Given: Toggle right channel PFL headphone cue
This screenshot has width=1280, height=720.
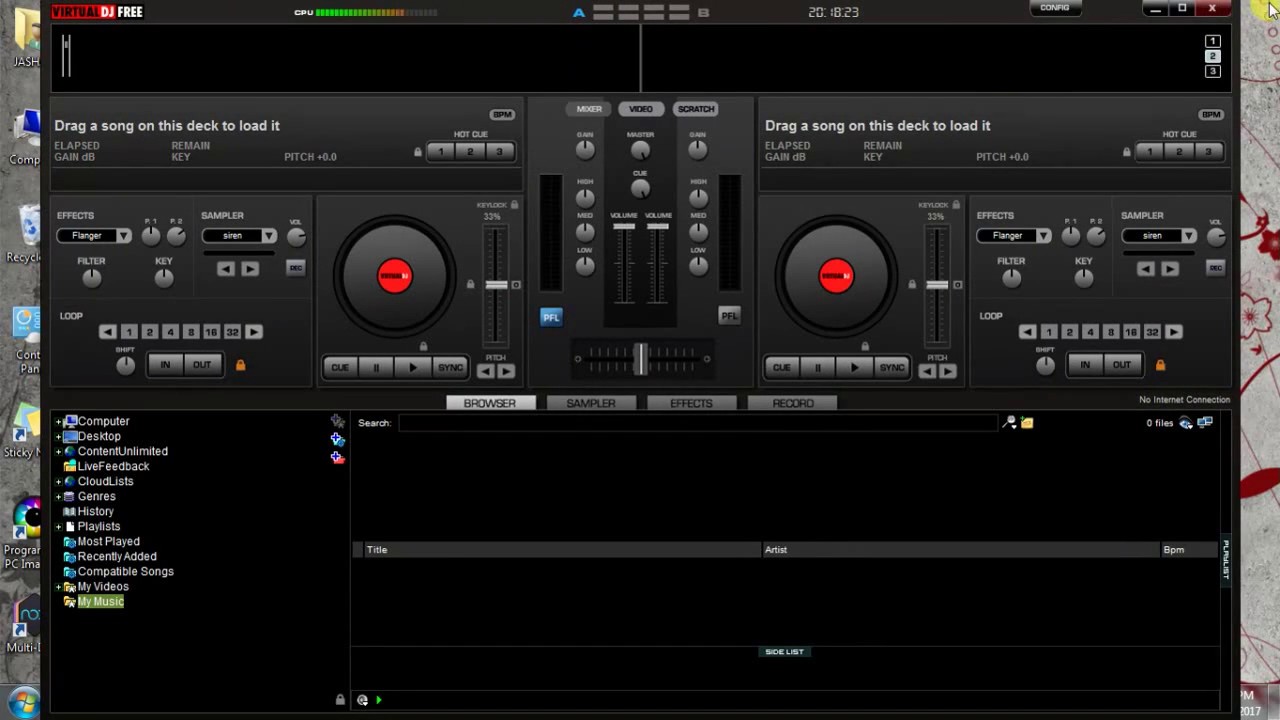Looking at the screenshot, I should [729, 317].
